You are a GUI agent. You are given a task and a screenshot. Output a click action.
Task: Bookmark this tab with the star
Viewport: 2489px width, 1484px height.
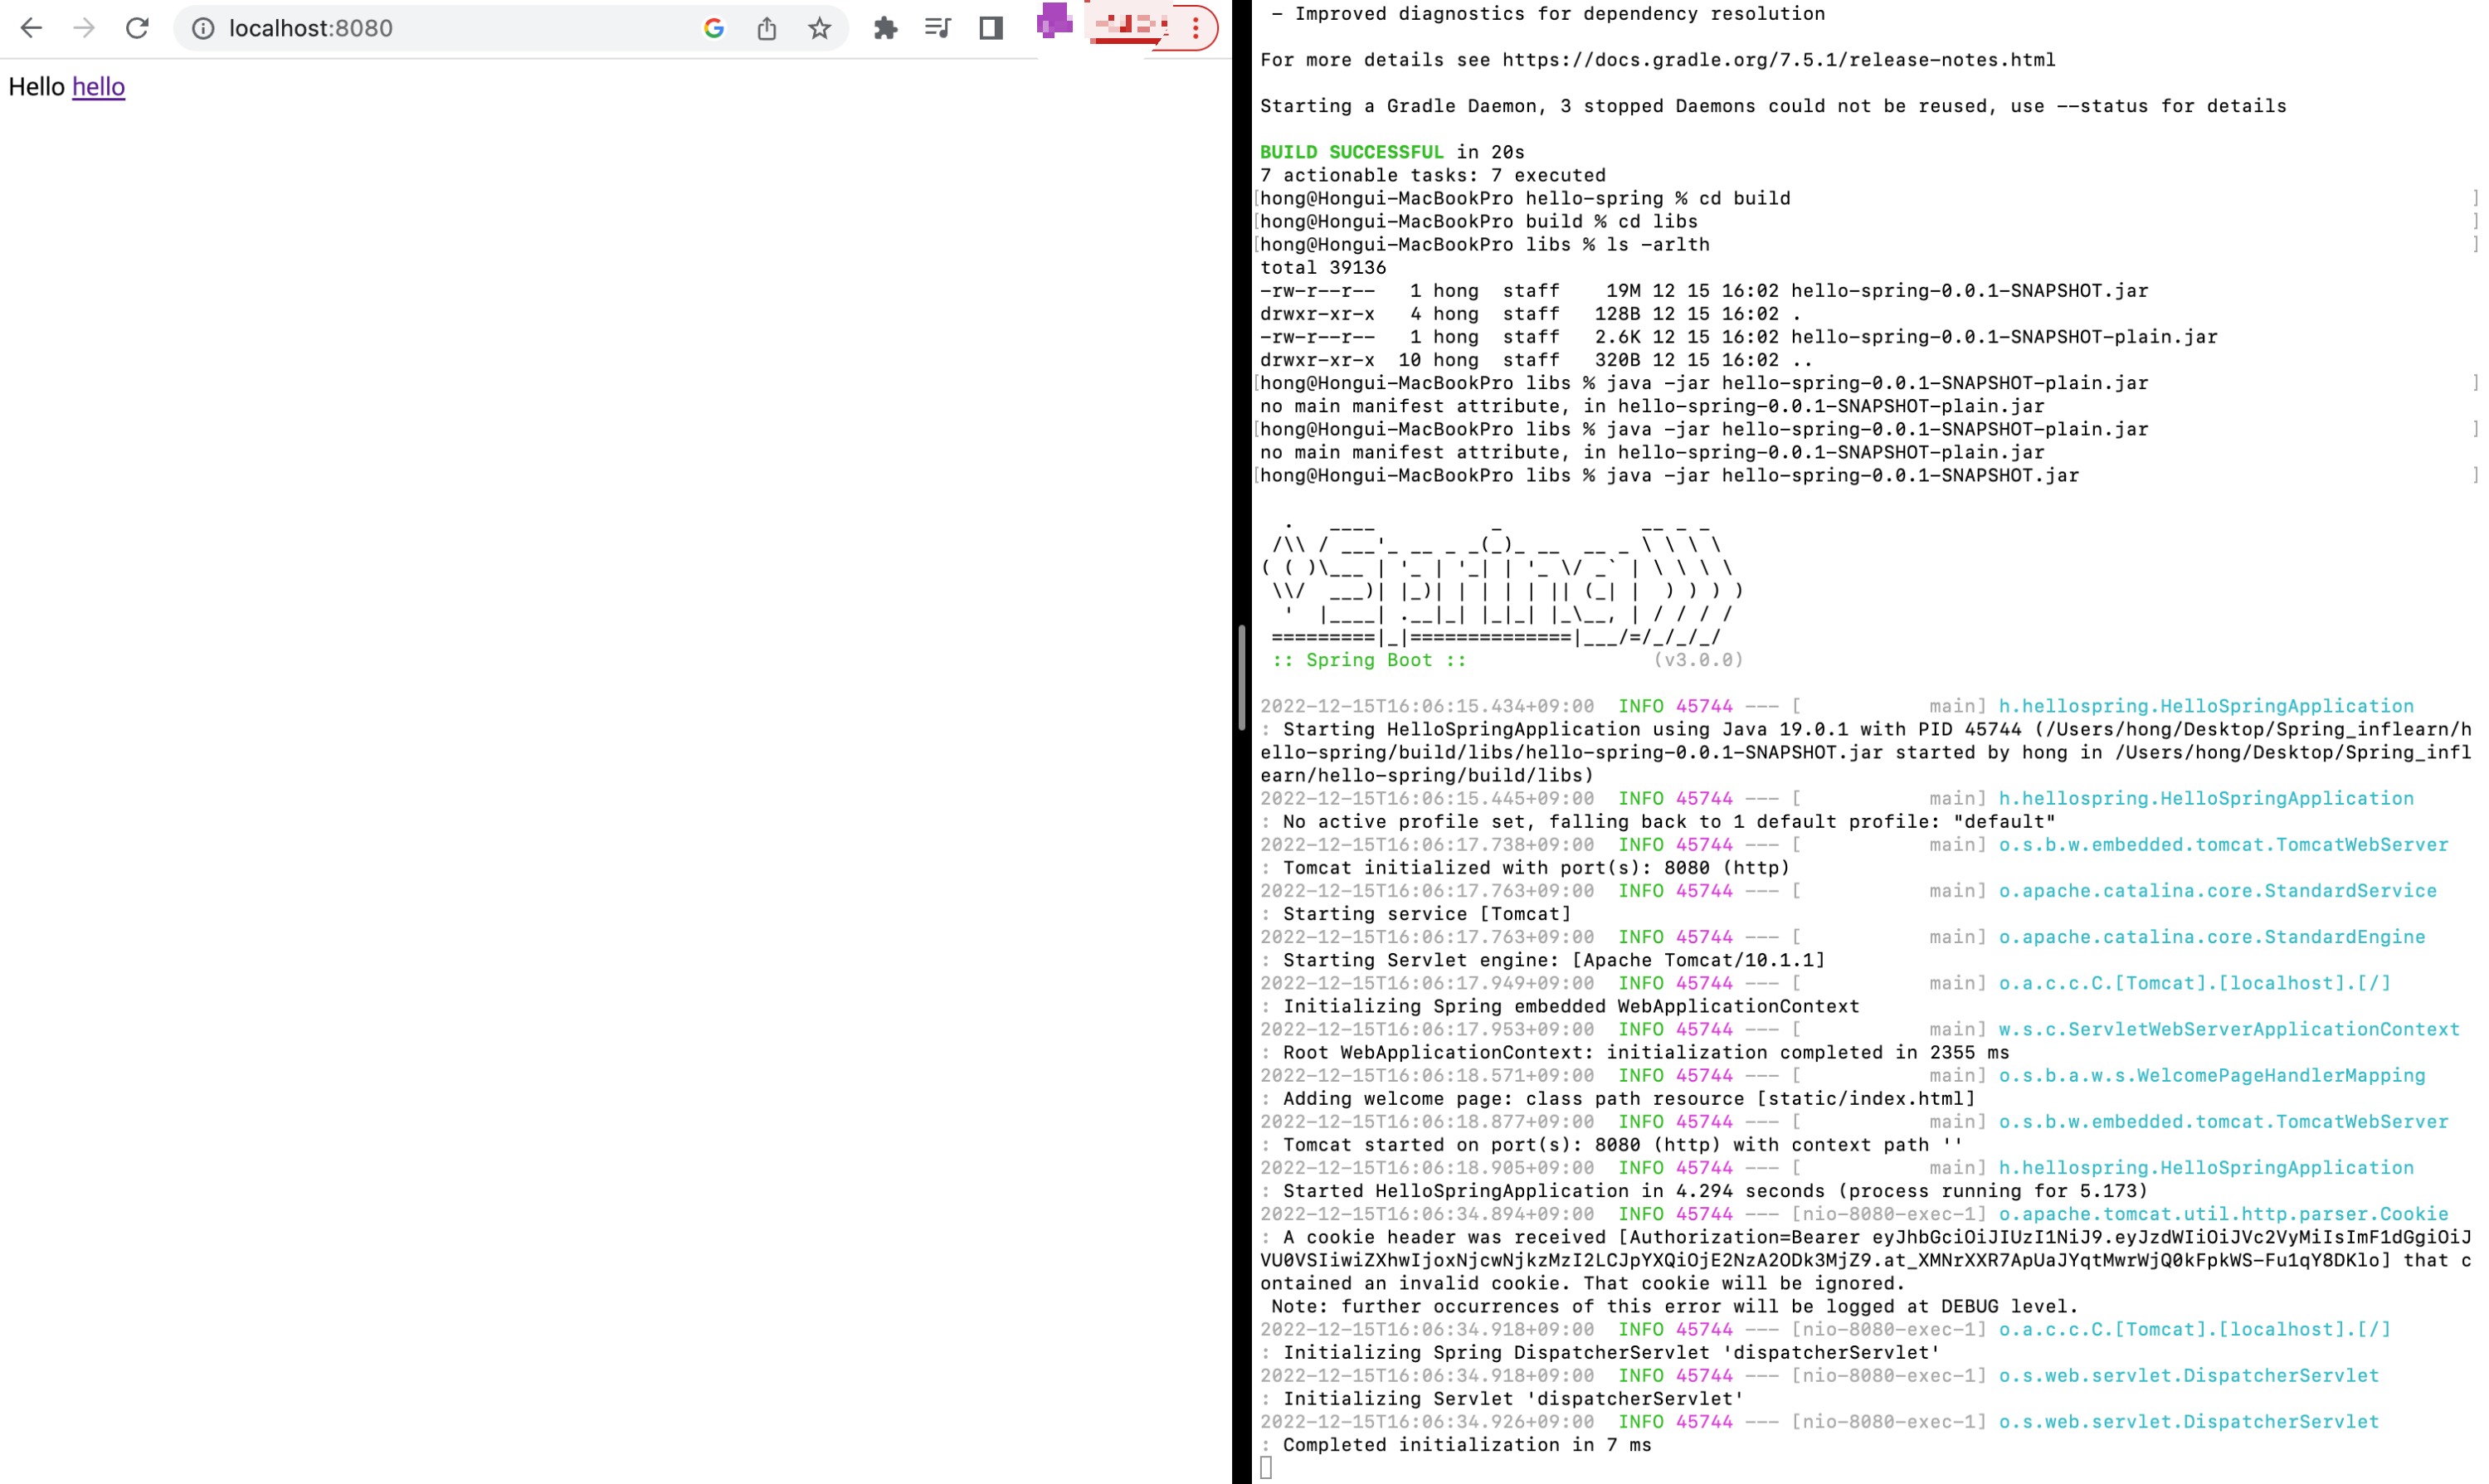[820, 28]
